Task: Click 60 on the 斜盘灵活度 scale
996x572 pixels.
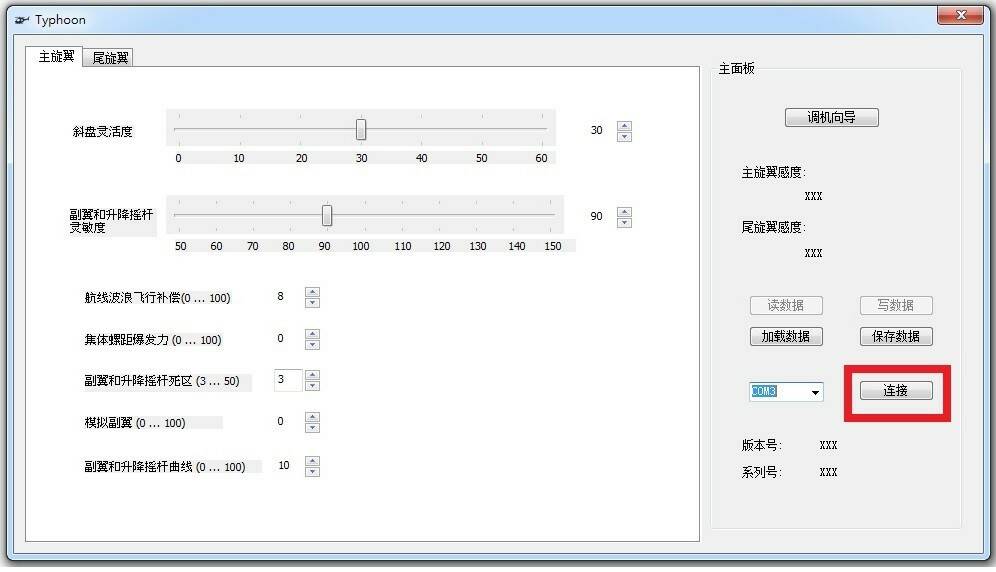Action: pos(541,158)
